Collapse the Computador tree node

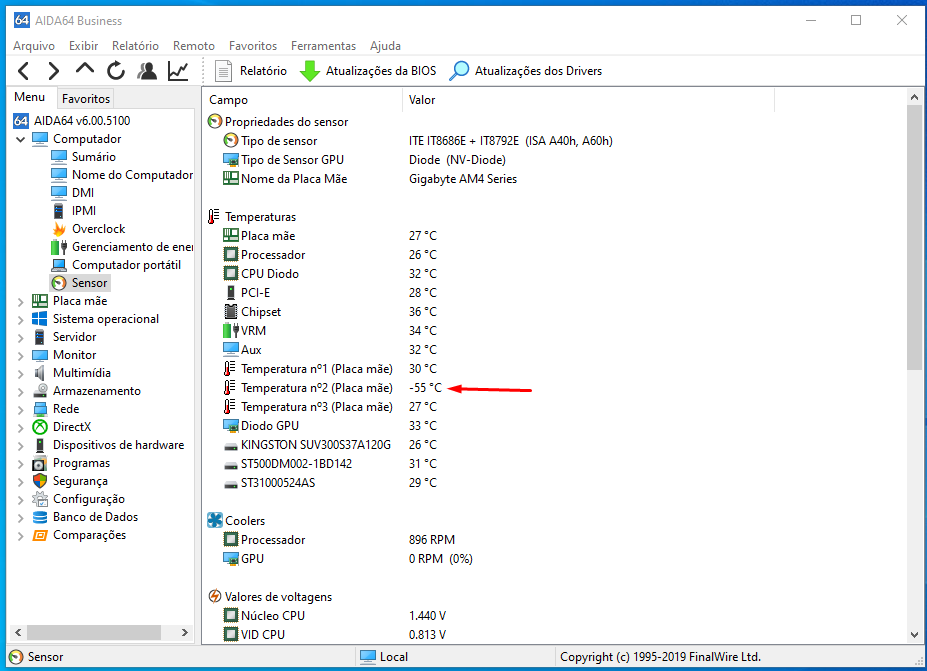click(21, 140)
